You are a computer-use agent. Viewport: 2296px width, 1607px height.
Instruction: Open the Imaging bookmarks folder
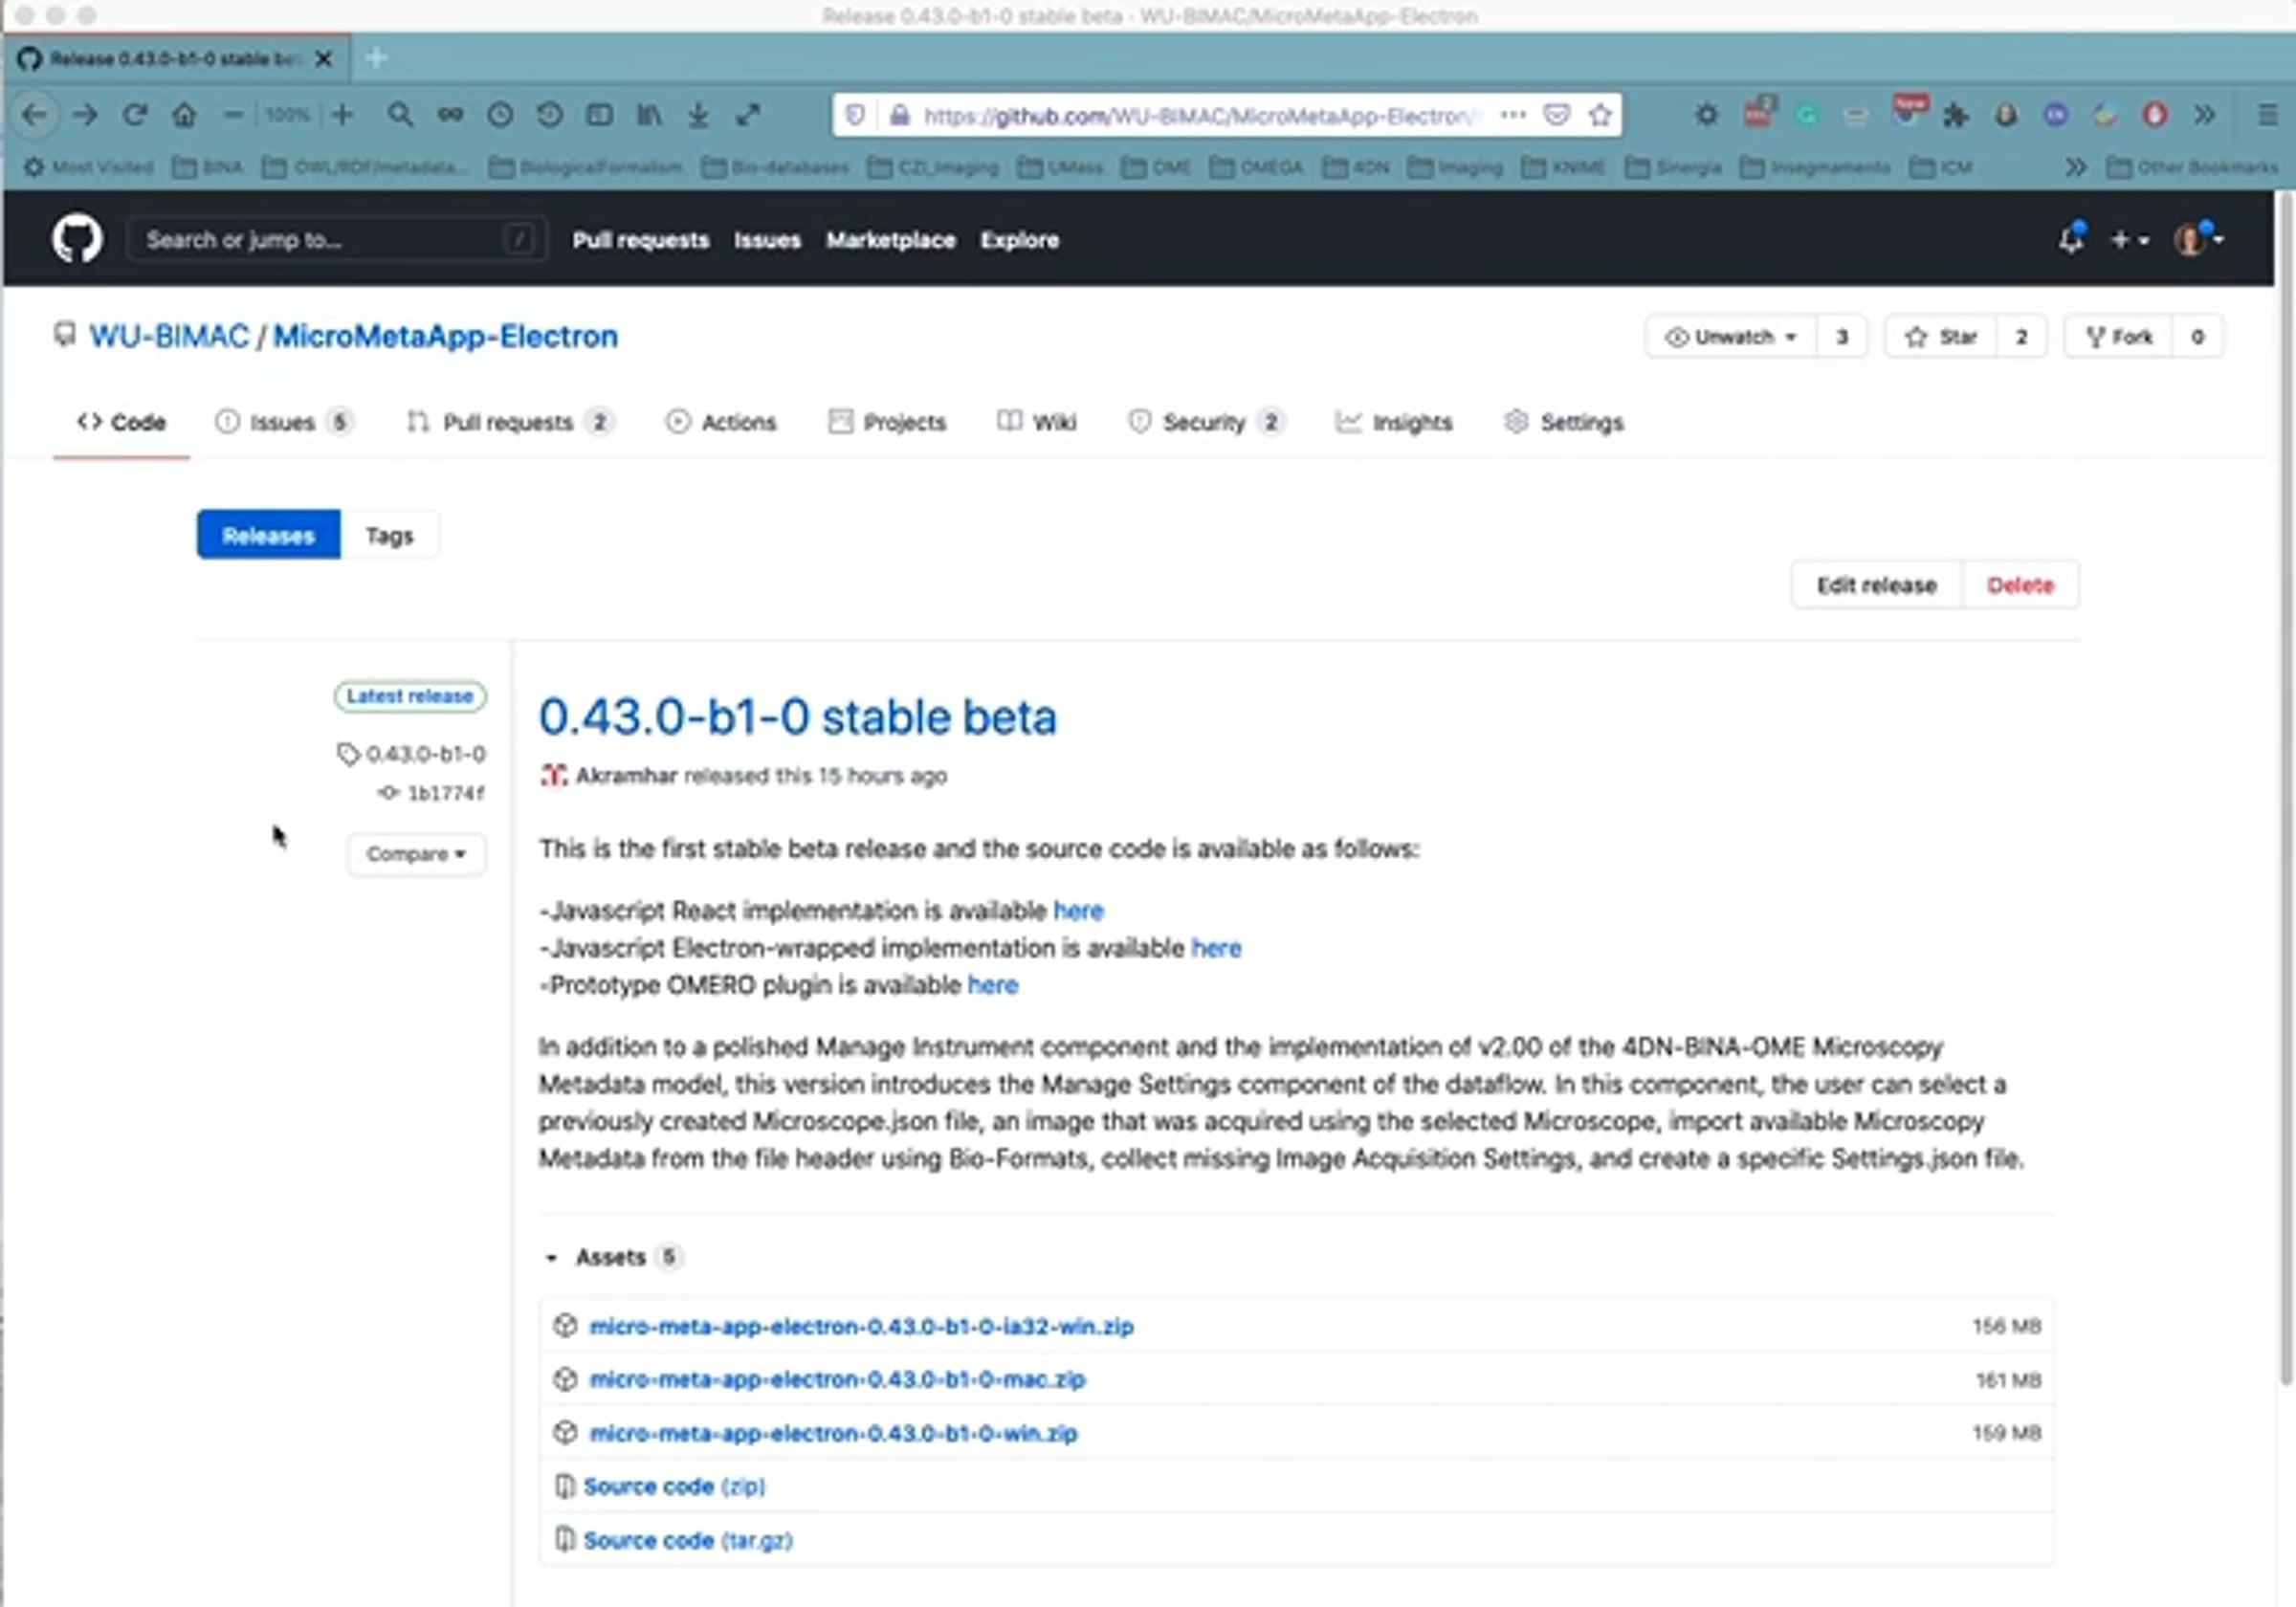pos(1455,167)
